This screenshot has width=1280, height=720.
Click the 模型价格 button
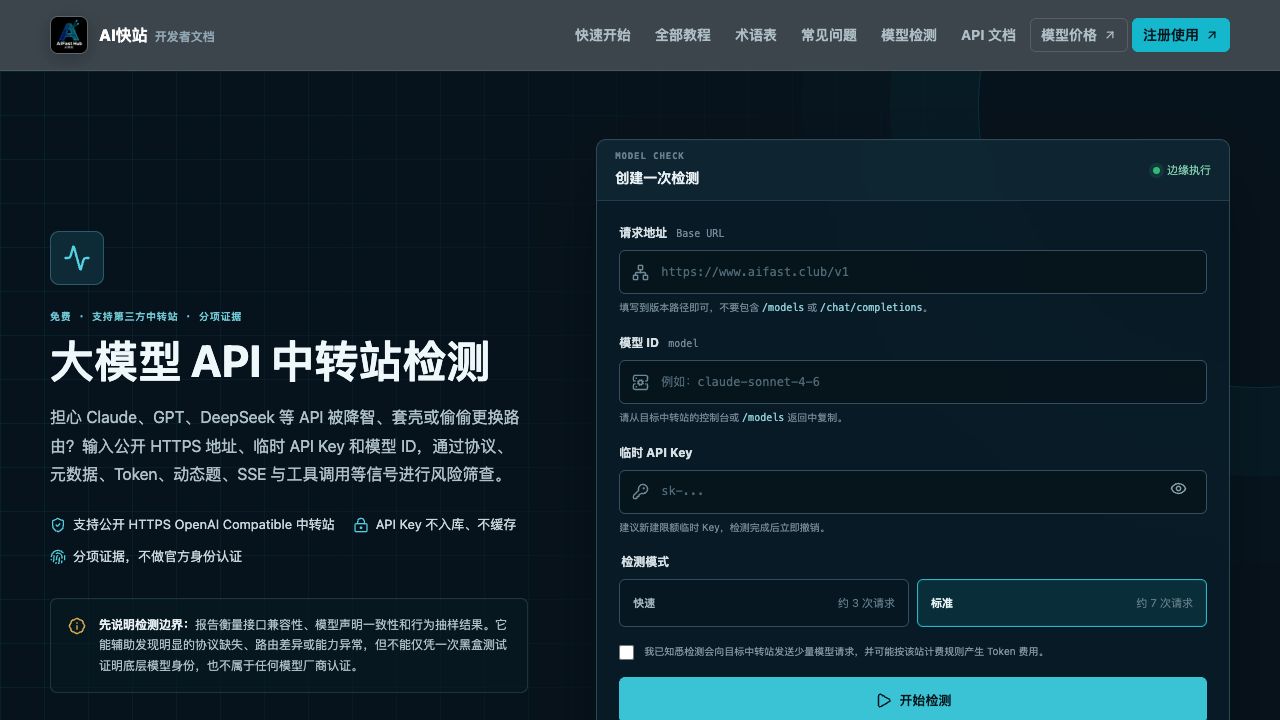1079,35
